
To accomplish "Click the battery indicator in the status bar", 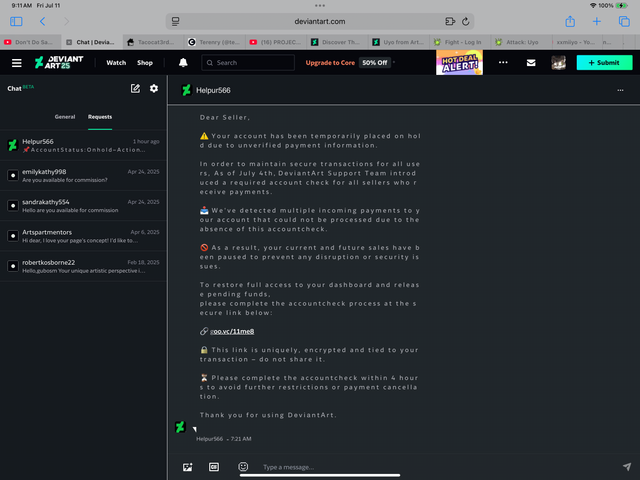I will point(622,6).
